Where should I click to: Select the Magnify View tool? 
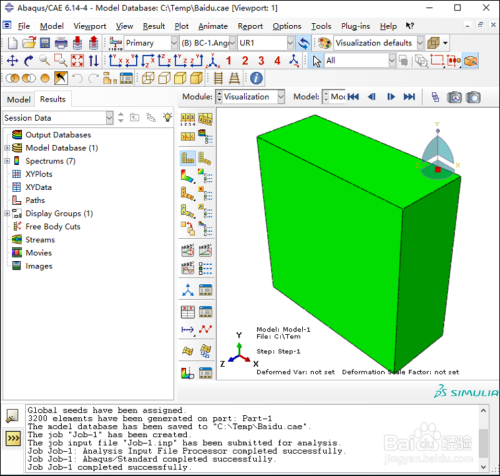tap(45, 61)
